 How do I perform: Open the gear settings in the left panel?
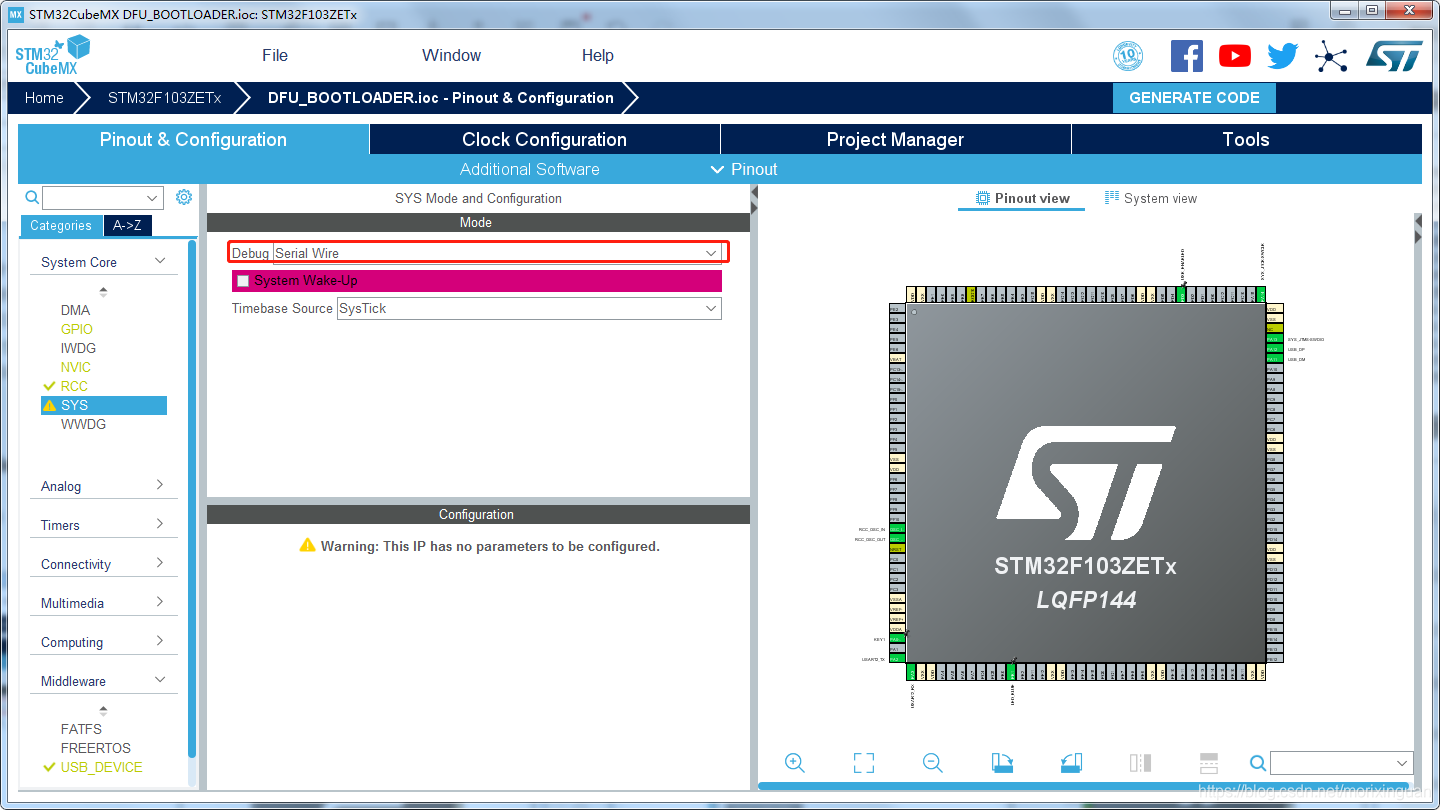pos(184,197)
